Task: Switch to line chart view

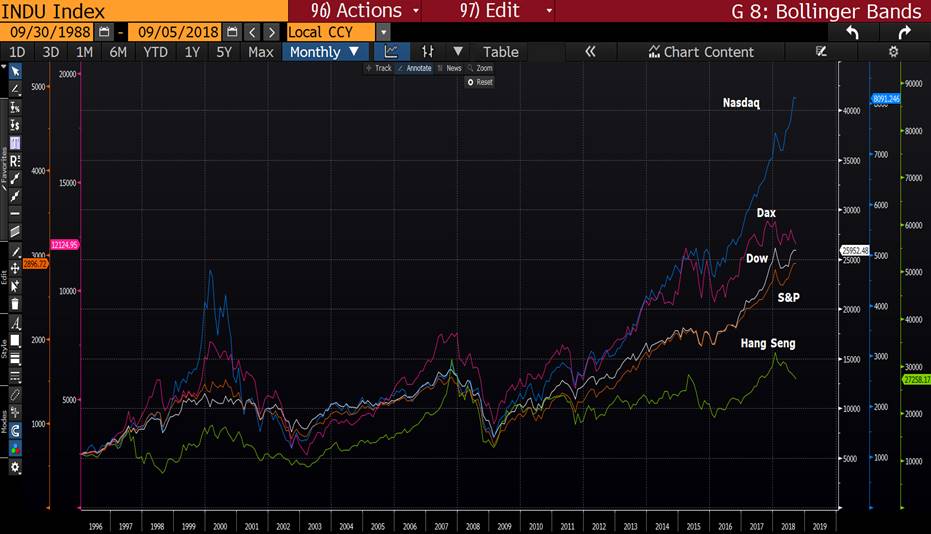Action: point(391,52)
